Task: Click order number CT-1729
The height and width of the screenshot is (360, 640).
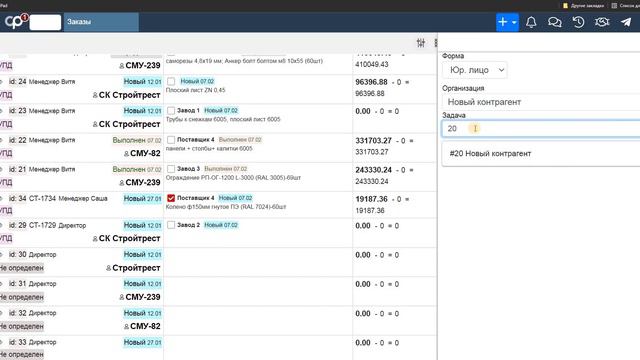Action: click(x=42, y=225)
